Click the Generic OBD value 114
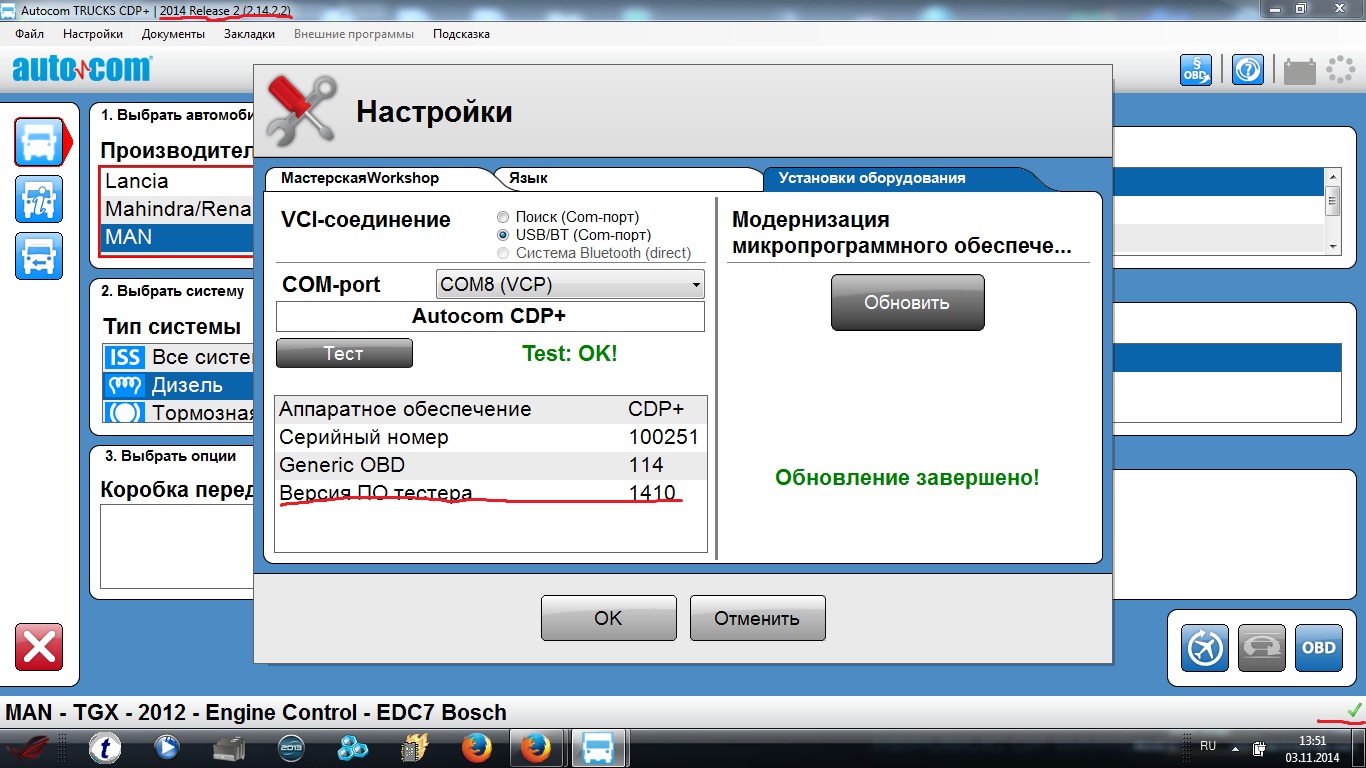This screenshot has height=768, width=1366. 646,465
